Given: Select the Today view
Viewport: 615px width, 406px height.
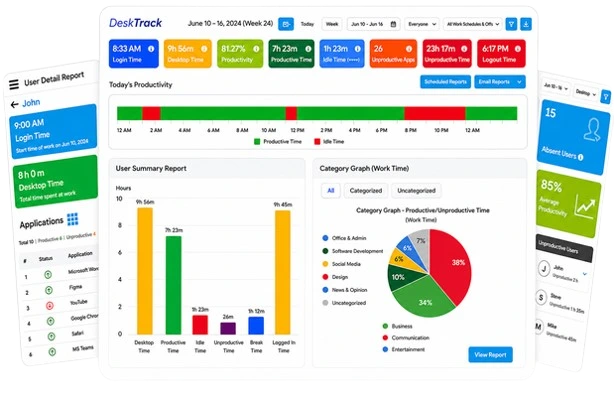Looking at the screenshot, I should (307, 24).
